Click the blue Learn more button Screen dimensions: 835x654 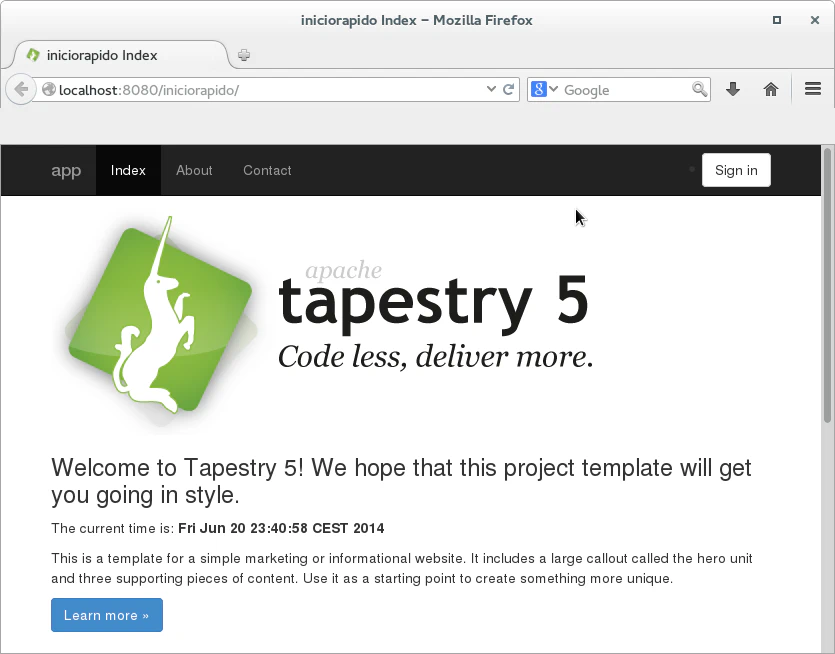(x=106, y=615)
